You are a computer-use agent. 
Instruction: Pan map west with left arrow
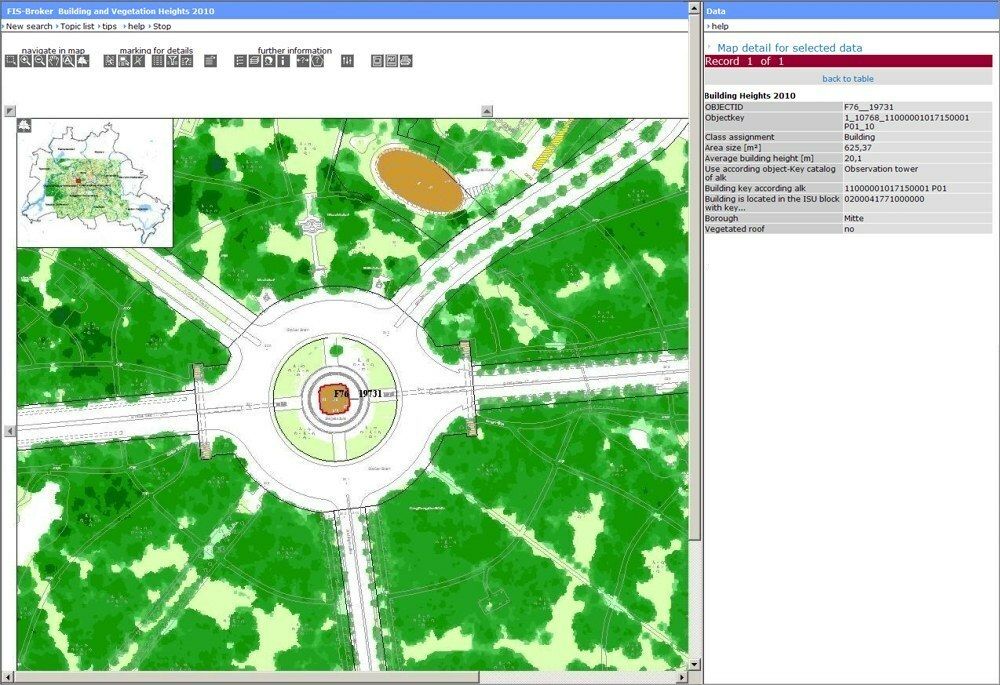[x=10, y=431]
